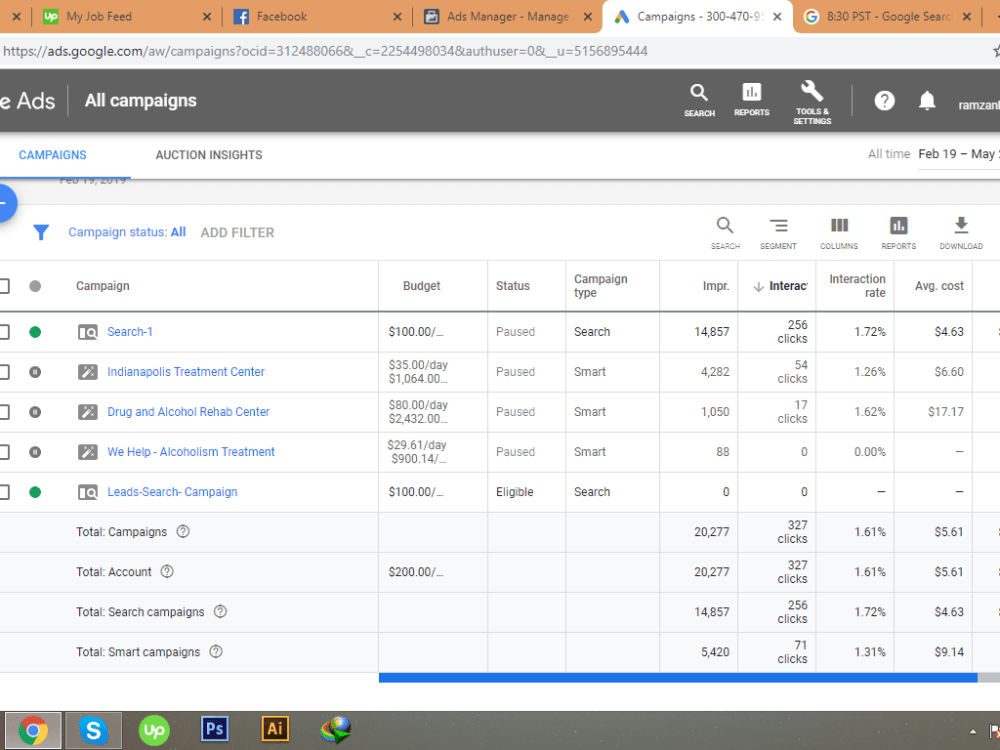Tick checkbox for Drug and Alcohol Rehab Center

4,412
